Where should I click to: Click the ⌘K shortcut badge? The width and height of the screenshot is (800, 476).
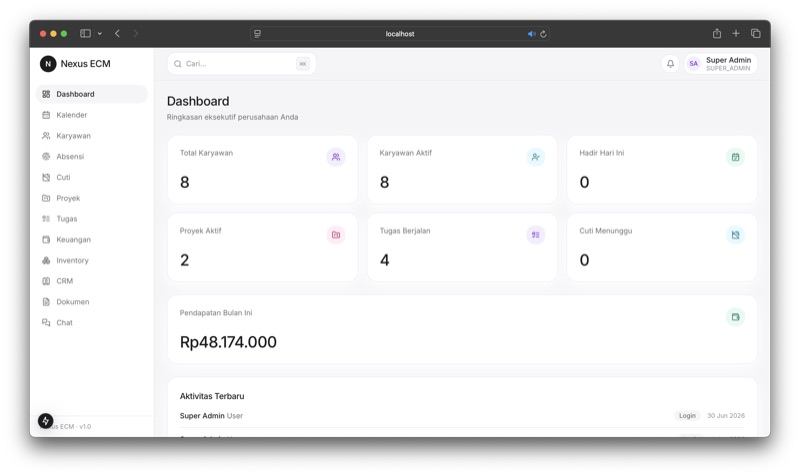click(303, 64)
